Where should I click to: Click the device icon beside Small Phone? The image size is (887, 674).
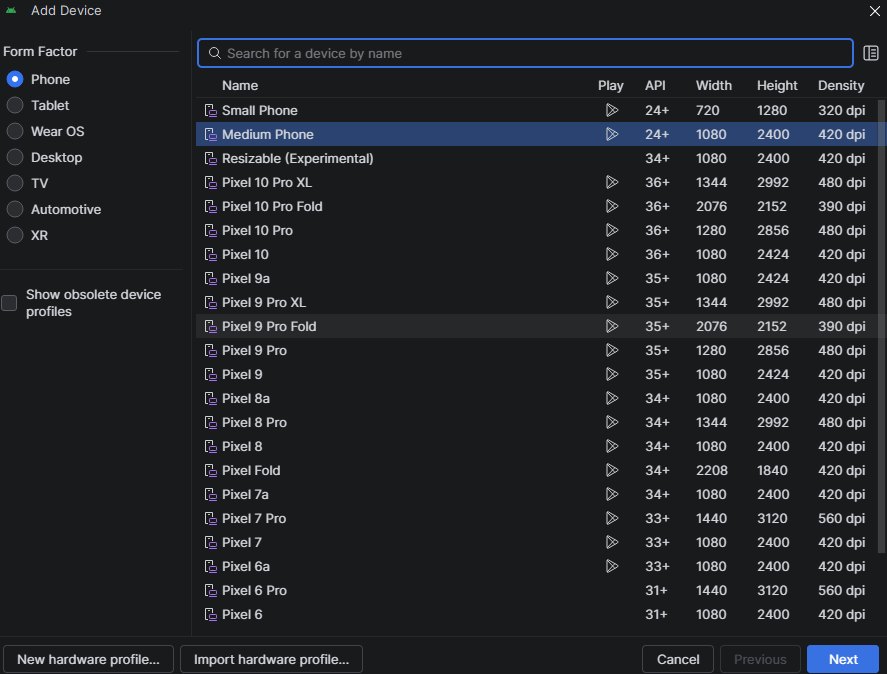click(x=210, y=110)
